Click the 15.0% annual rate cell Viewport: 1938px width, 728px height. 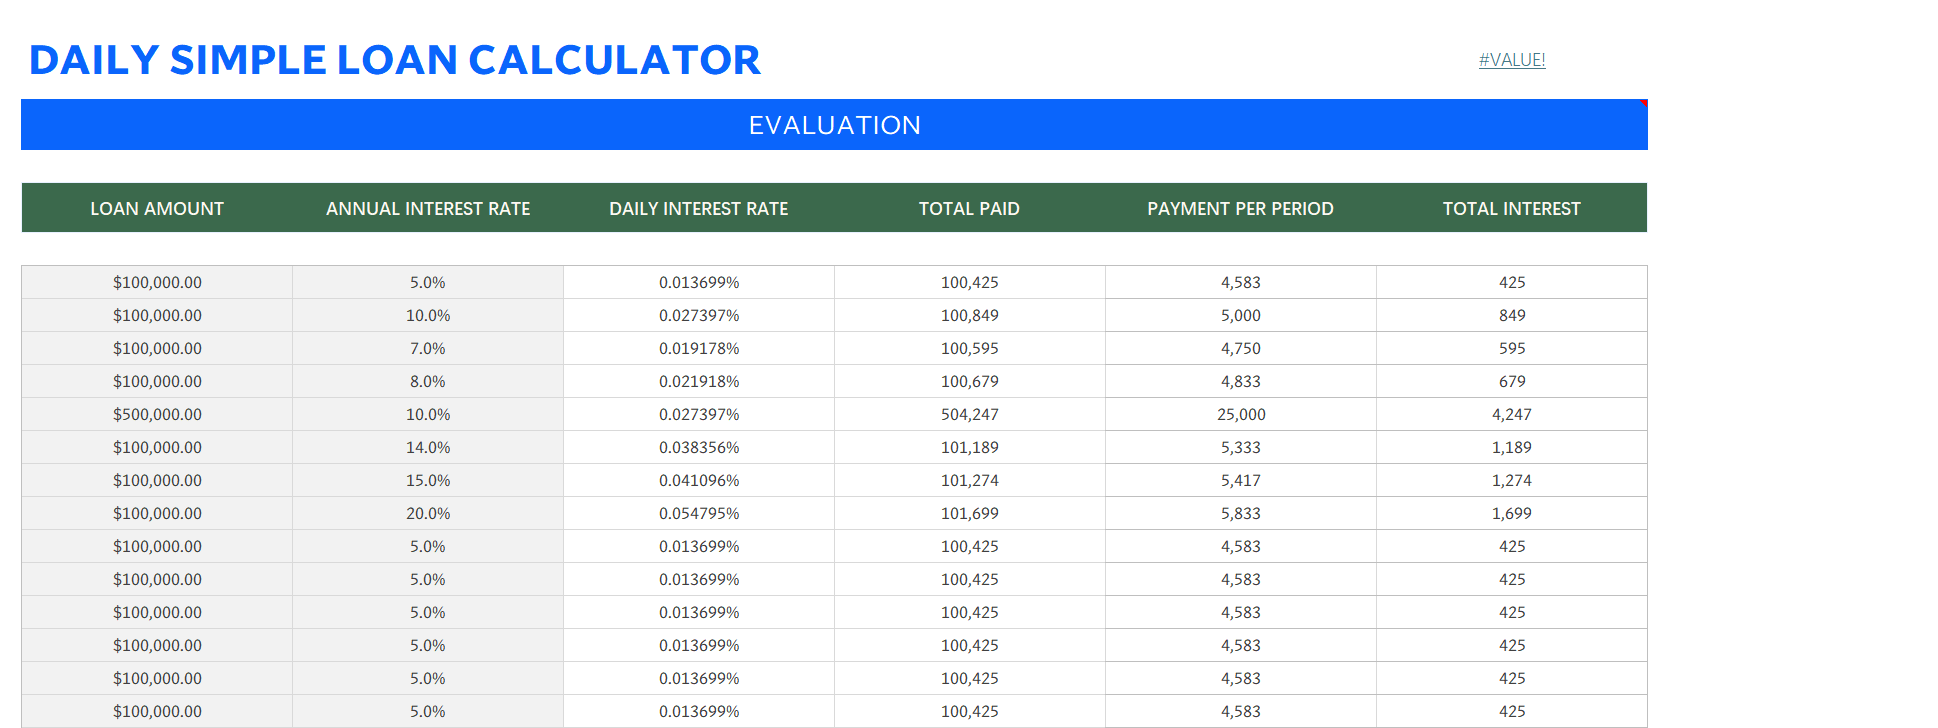point(428,480)
